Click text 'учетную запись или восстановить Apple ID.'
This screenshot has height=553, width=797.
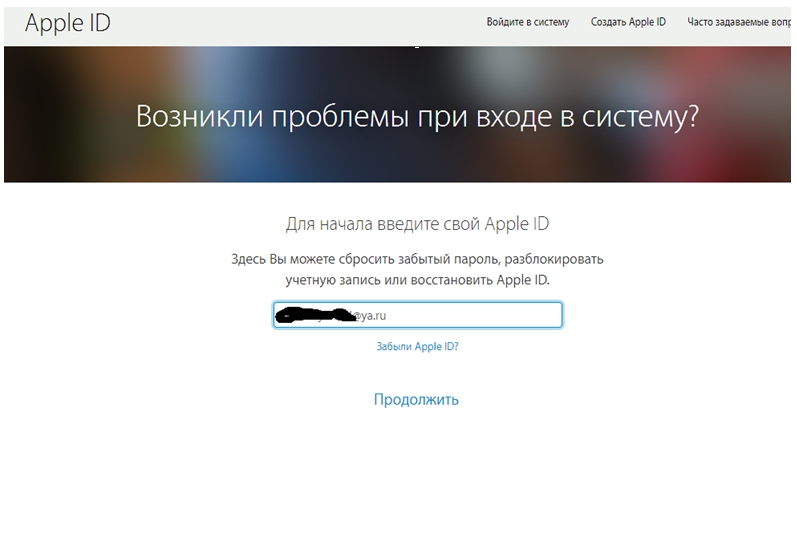pyautogui.click(x=417, y=280)
